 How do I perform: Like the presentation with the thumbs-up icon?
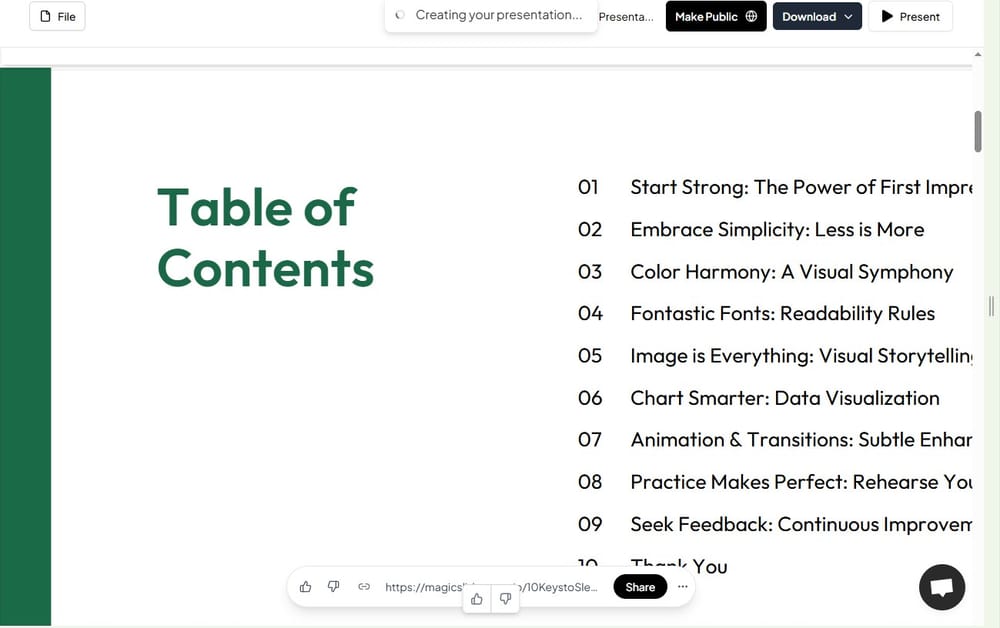(x=305, y=587)
